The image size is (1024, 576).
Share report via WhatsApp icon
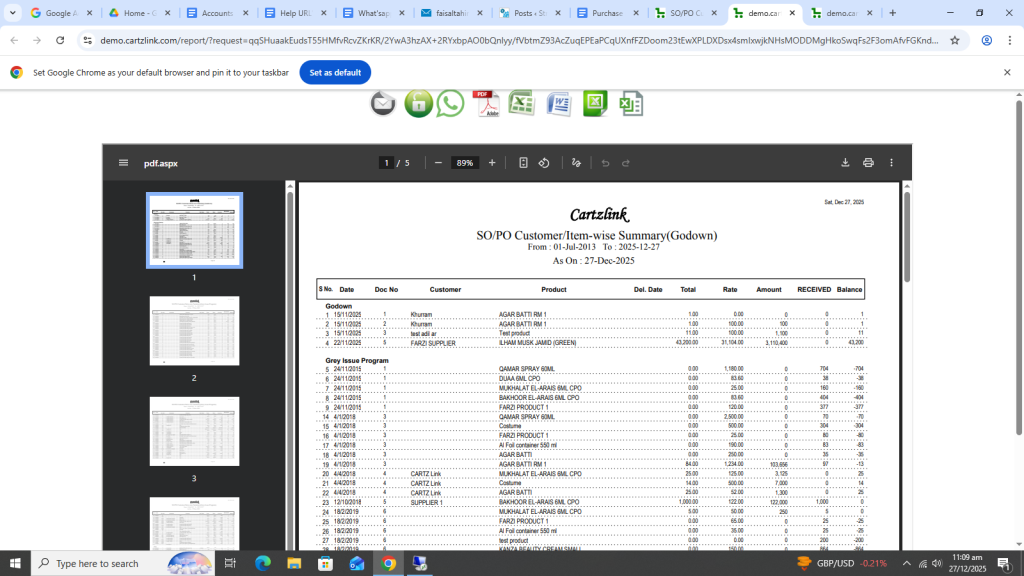coord(451,103)
